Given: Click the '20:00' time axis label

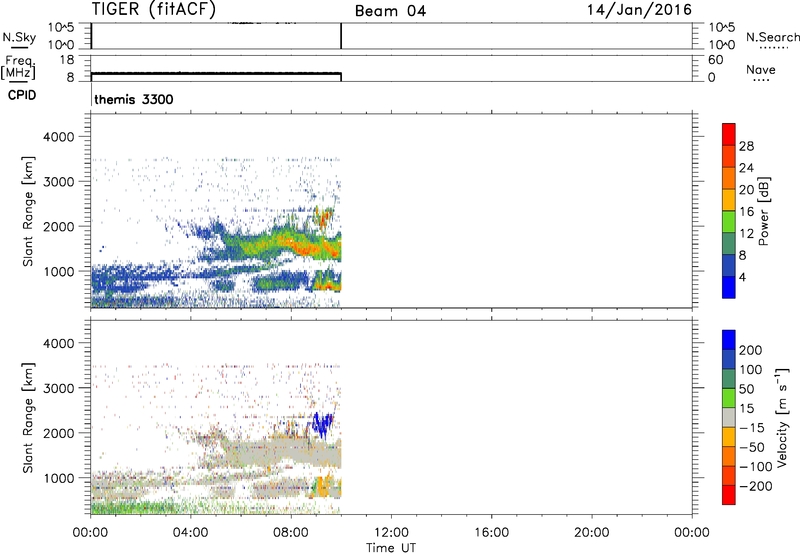Looking at the screenshot, I should point(591,533).
